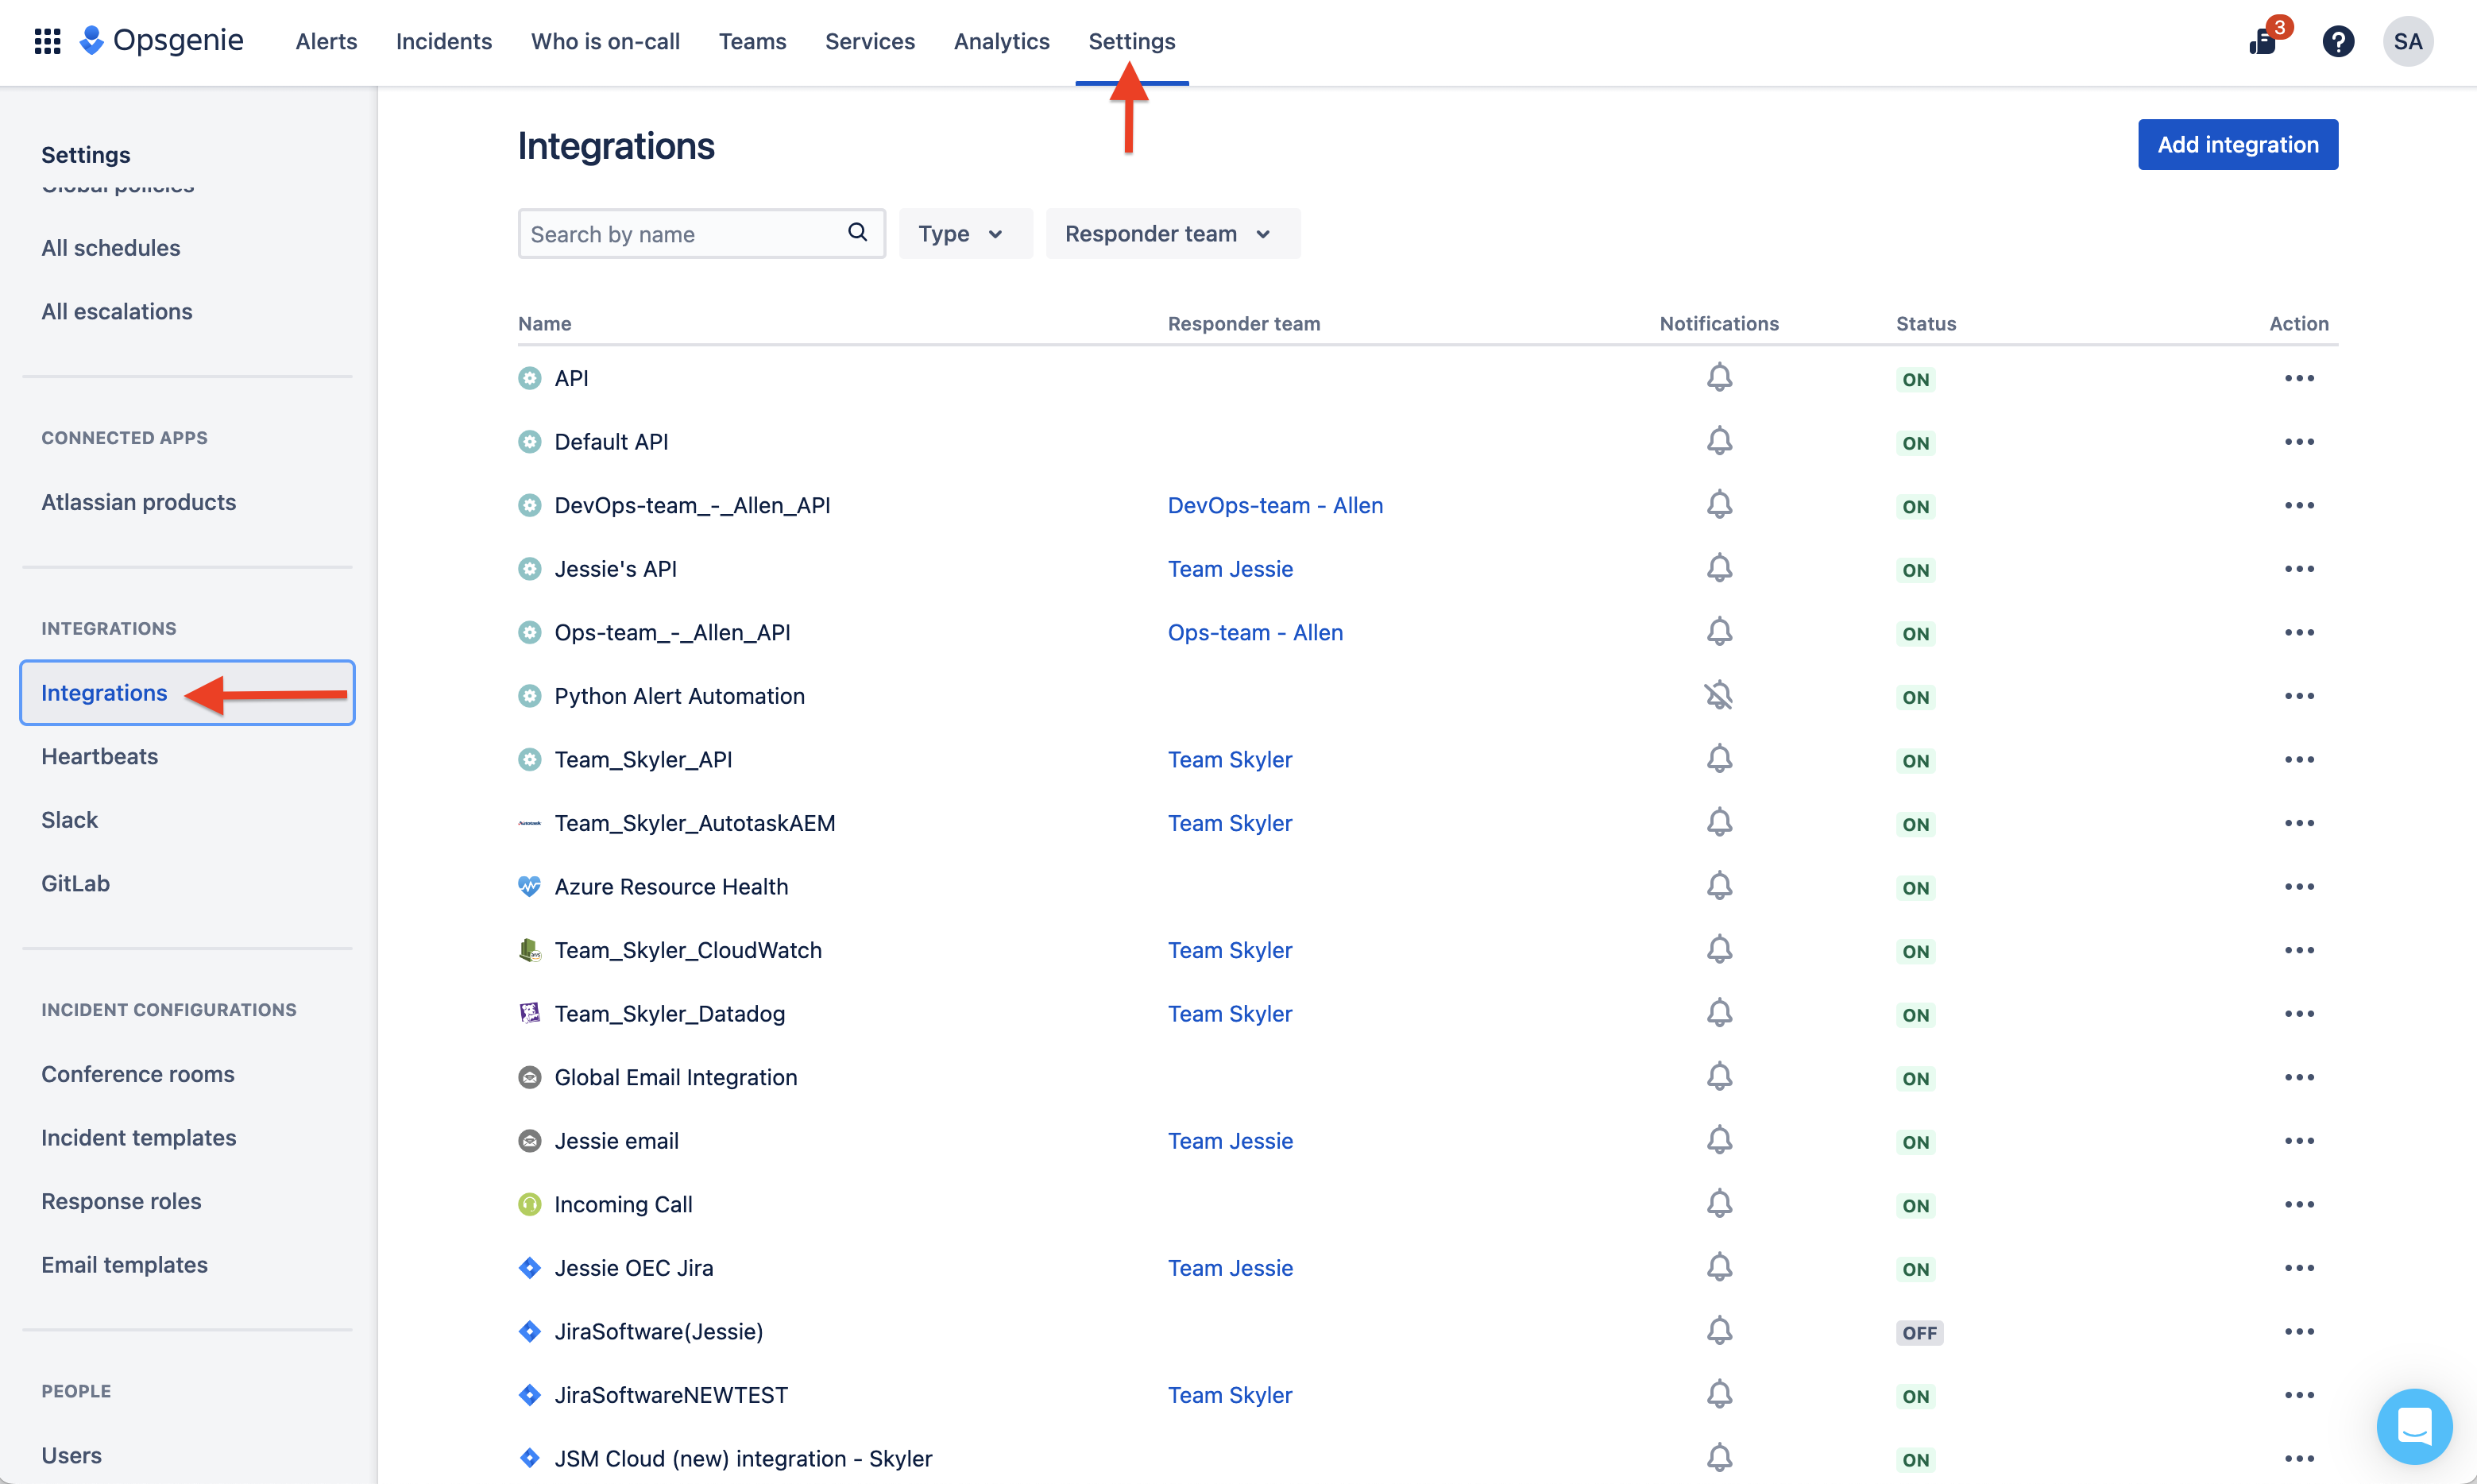Click the Add integration button

point(2238,144)
